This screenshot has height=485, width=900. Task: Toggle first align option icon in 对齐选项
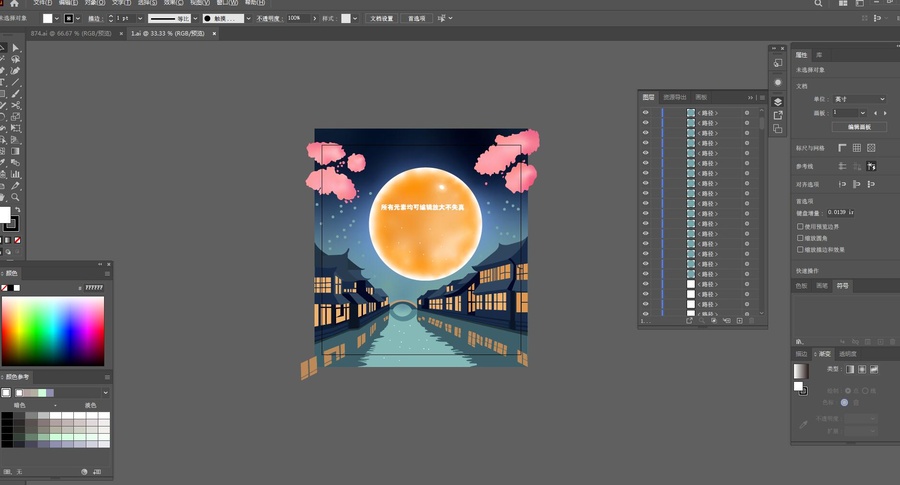pos(842,184)
